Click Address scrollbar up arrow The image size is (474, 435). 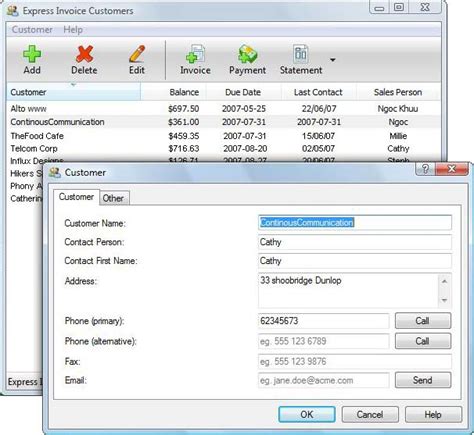point(444,282)
